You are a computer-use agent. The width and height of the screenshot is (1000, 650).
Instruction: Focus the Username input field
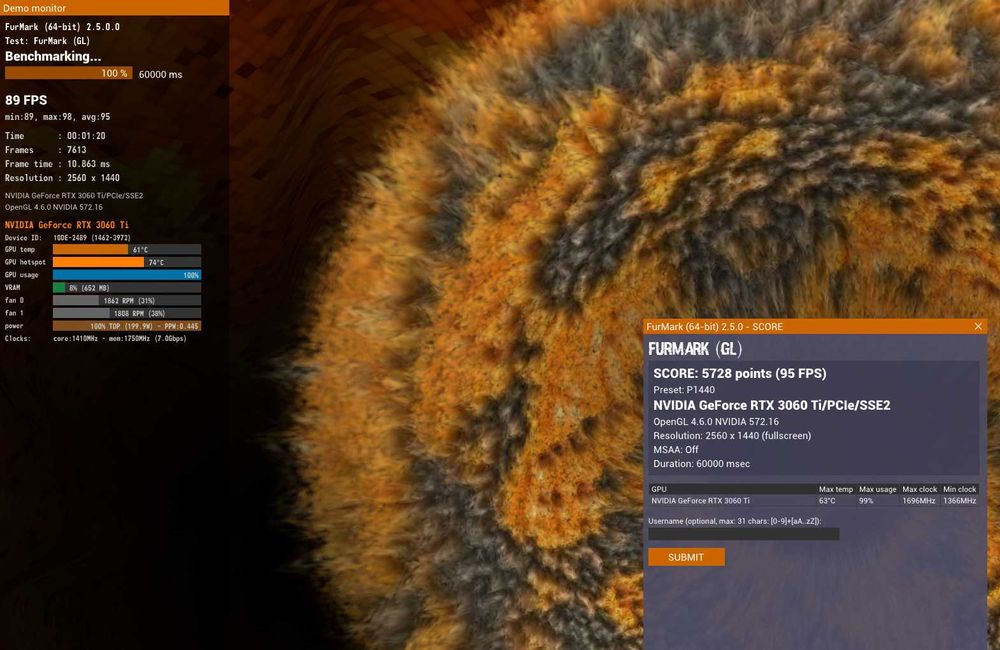tap(744, 534)
